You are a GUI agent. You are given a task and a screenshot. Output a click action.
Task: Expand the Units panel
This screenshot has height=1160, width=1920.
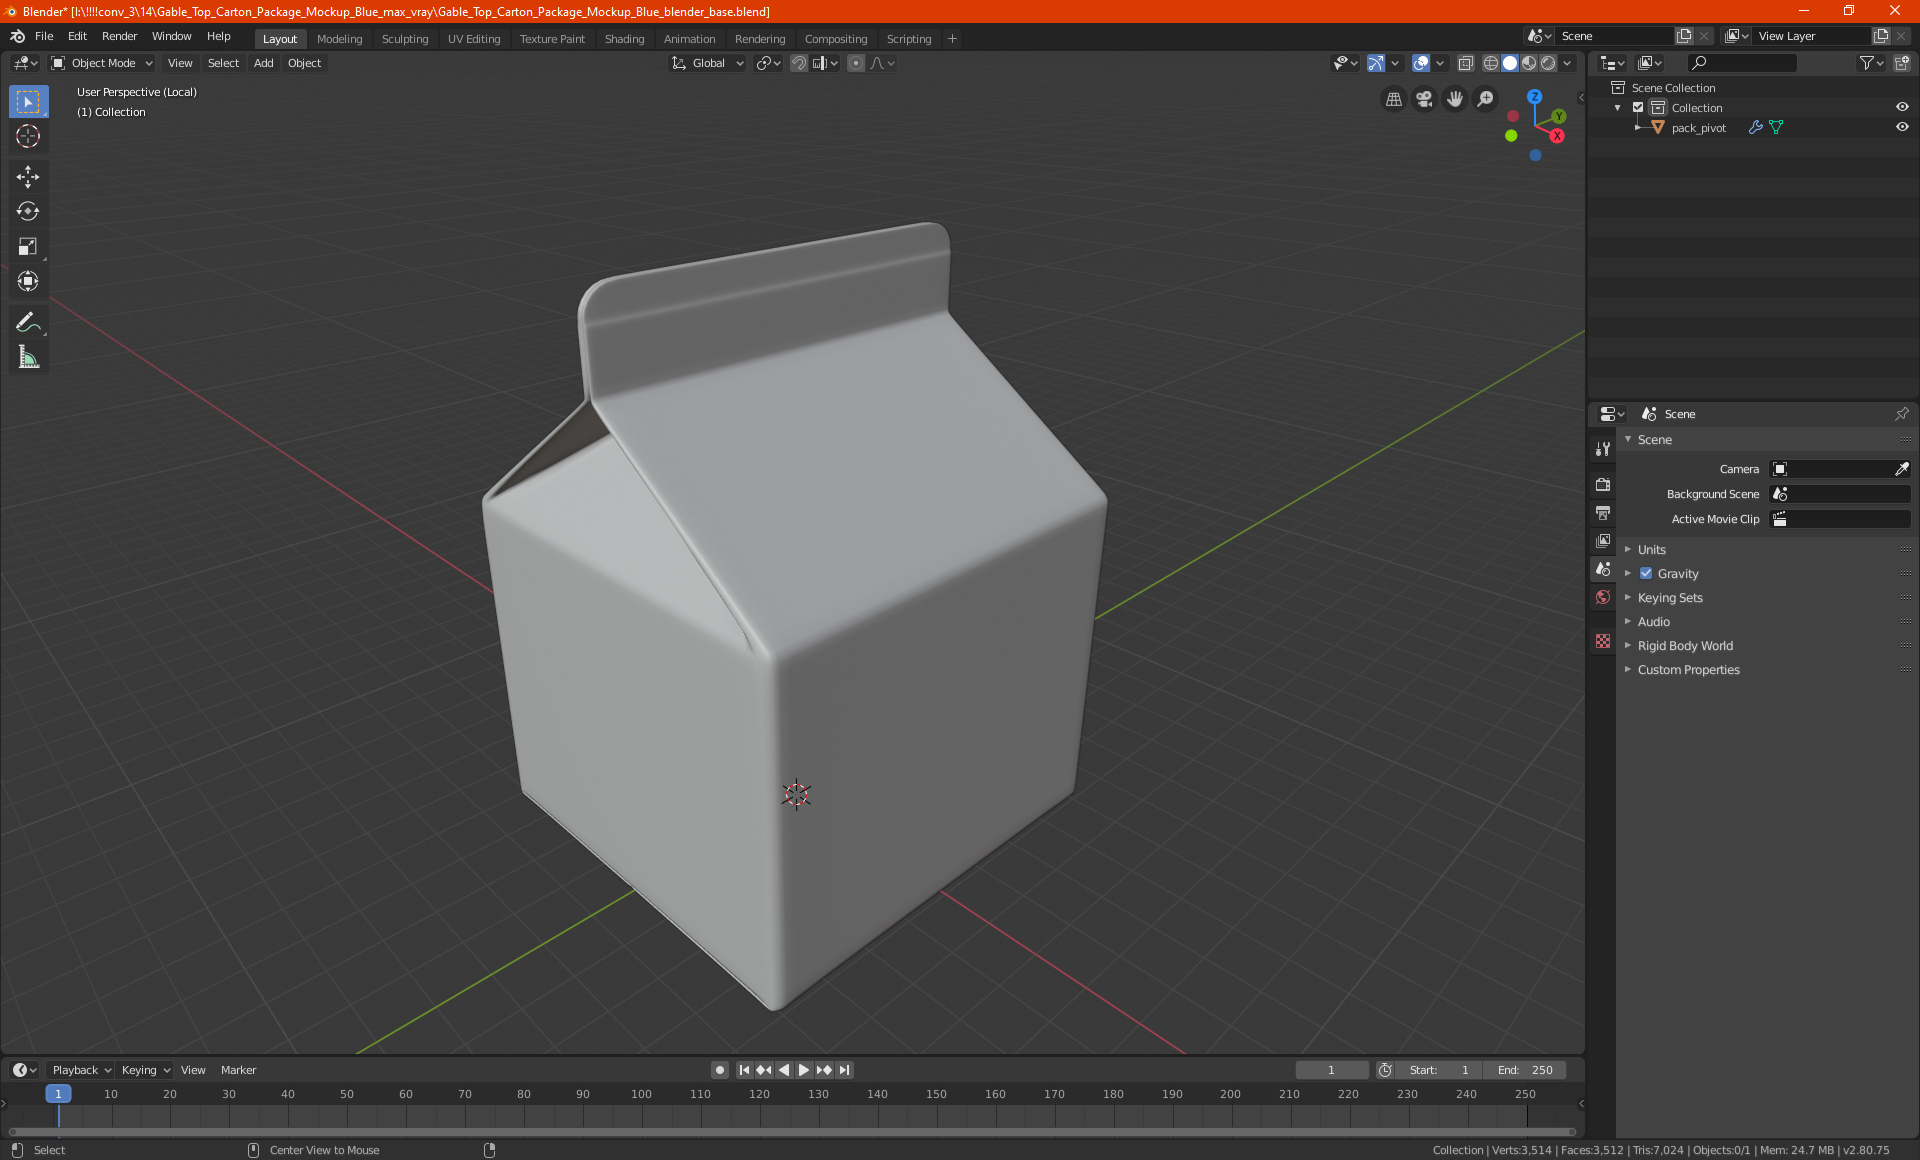pyautogui.click(x=1651, y=550)
